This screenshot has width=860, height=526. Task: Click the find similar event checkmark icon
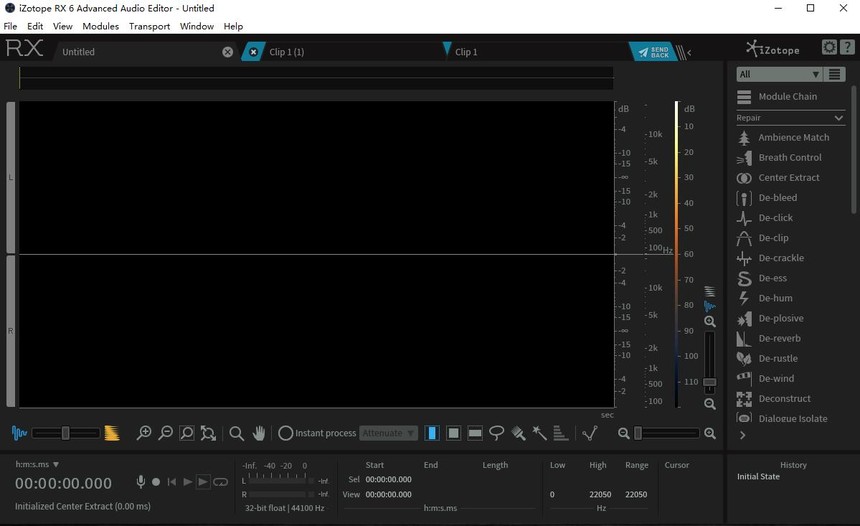click(x=590, y=433)
